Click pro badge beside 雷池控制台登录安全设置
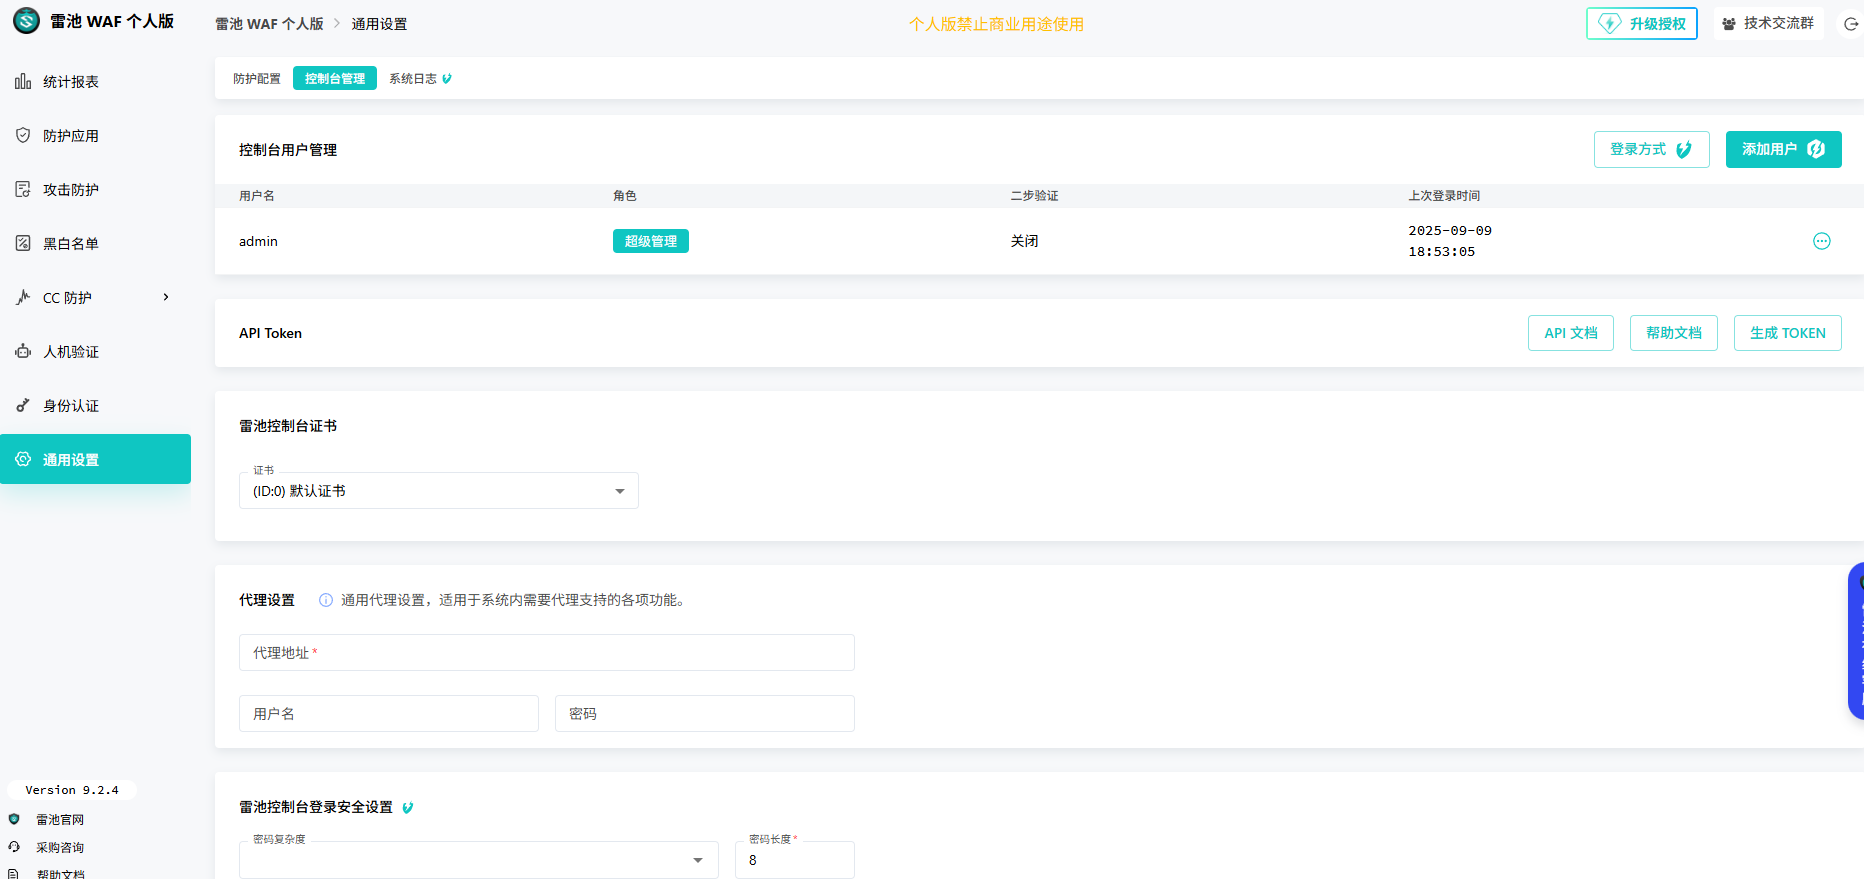 [408, 808]
